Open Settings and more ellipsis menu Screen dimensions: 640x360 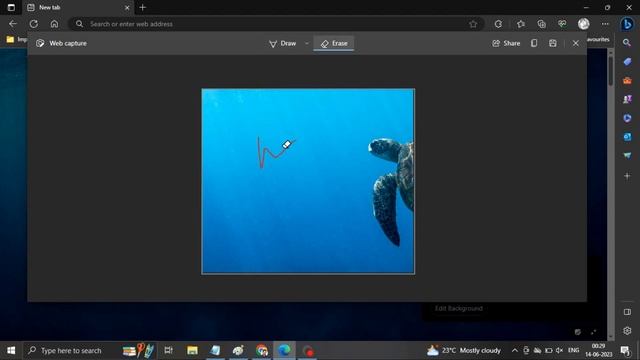point(605,24)
